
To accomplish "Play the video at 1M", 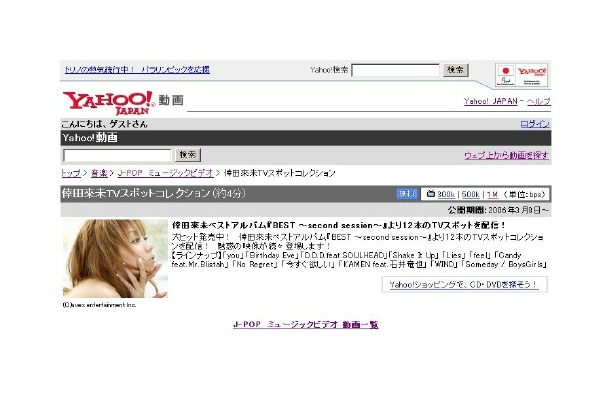I will pyautogui.click(x=492, y=194).
